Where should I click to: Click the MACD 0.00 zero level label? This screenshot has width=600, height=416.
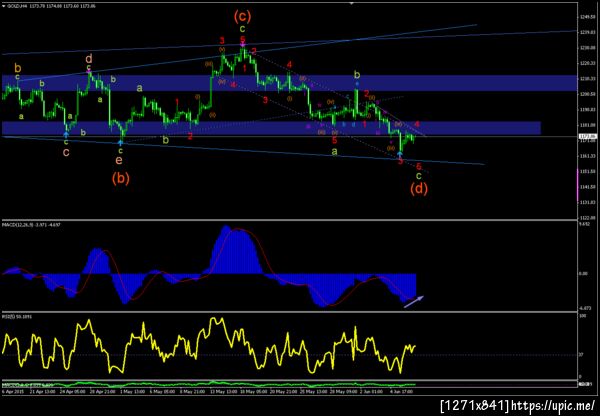click(582, 274)
